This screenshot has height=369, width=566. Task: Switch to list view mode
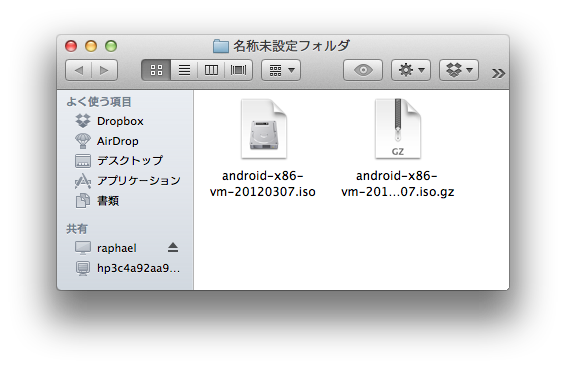tap(184, 70)
